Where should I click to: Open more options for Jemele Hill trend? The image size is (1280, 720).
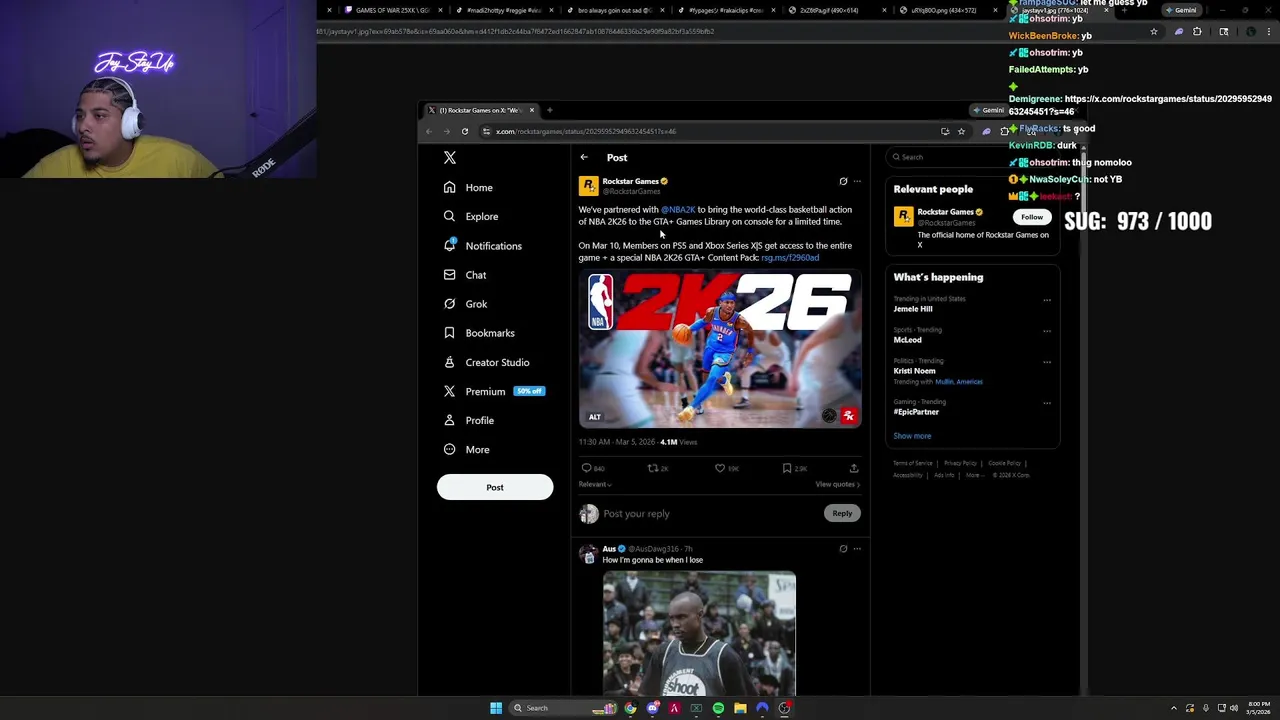[1047, 300]
